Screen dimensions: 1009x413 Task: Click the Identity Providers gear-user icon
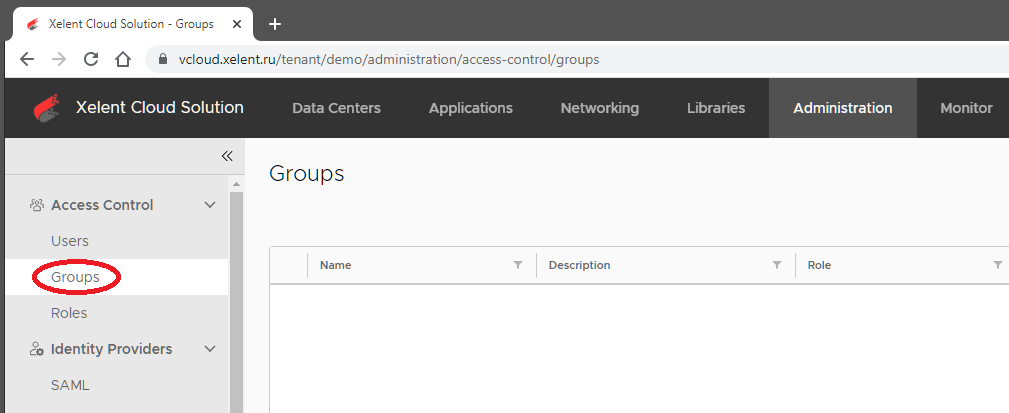coord(37,349)
